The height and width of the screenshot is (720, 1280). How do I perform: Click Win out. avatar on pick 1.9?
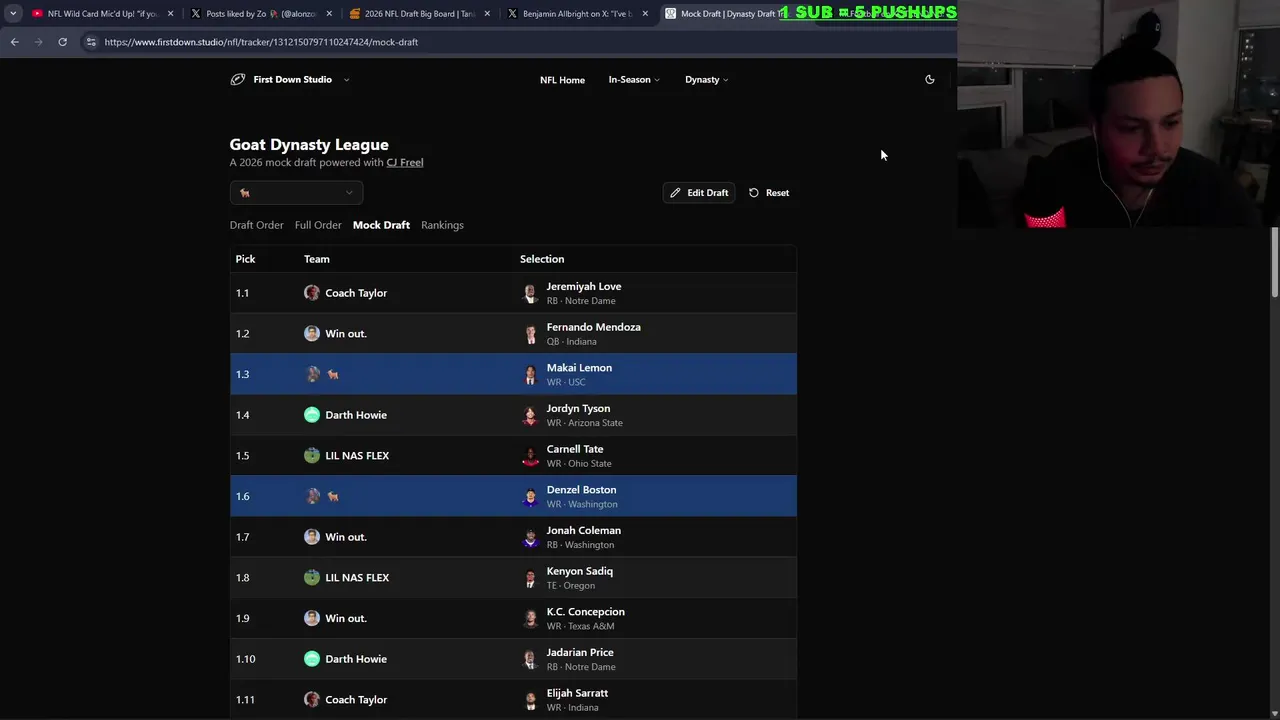(x=312, y=618)
